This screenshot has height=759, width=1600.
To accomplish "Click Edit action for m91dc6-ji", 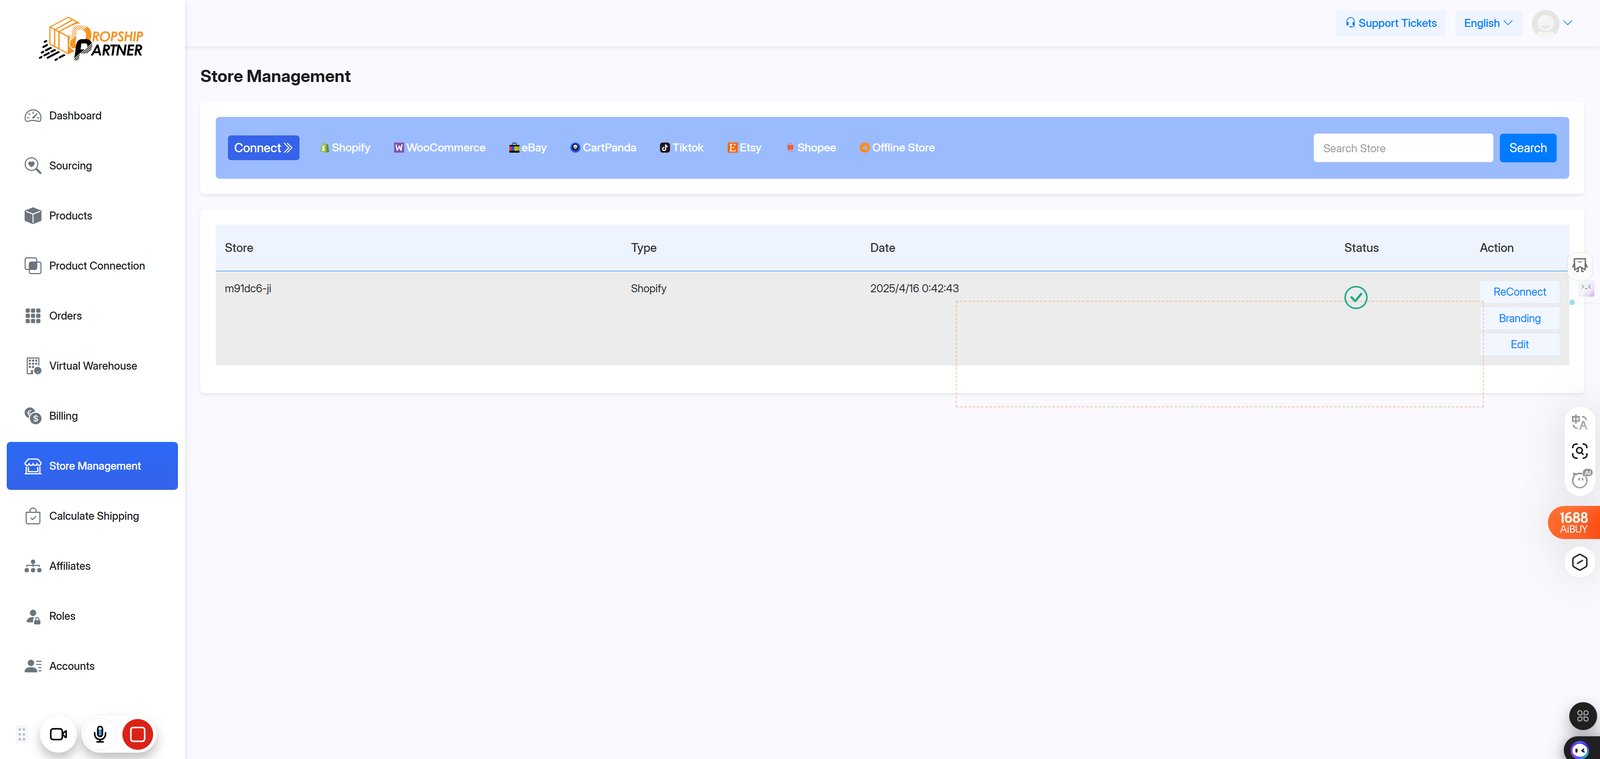I will pyautogui.click(x=1520, y=344).
